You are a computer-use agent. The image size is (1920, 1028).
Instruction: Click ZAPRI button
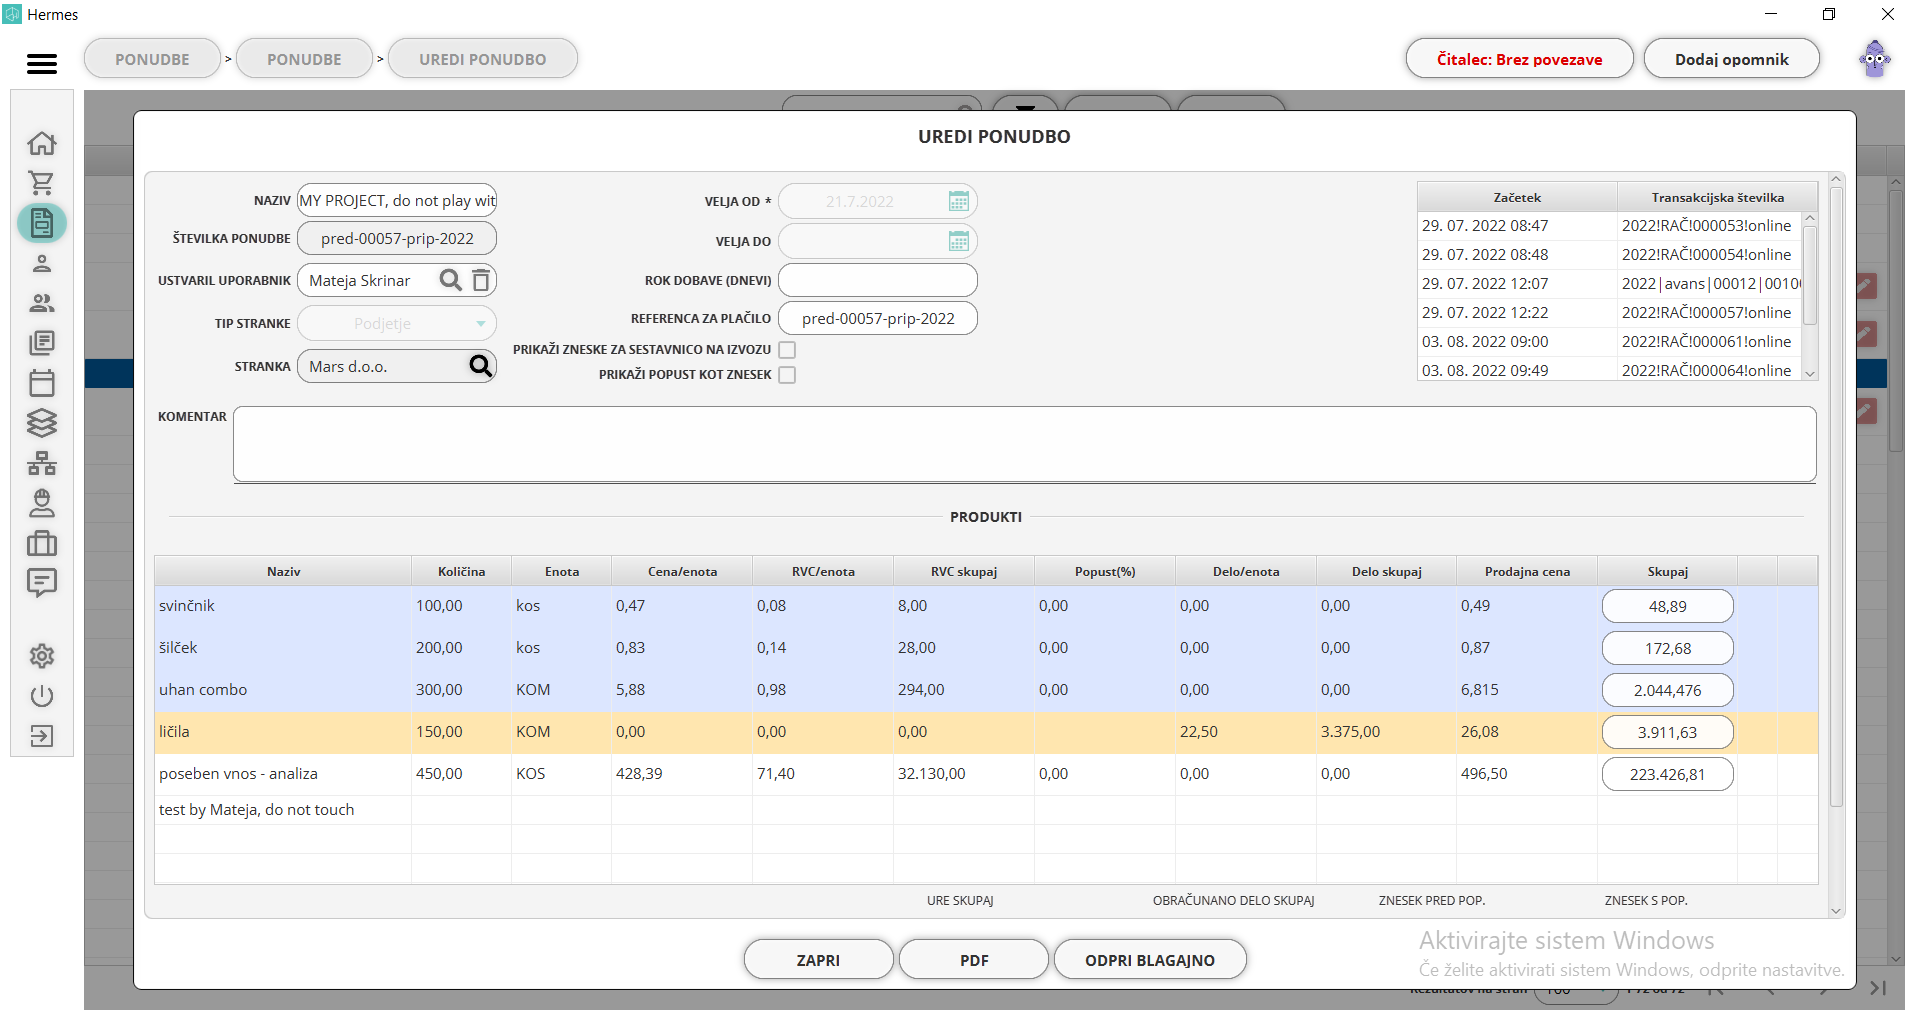click(818, 960)
